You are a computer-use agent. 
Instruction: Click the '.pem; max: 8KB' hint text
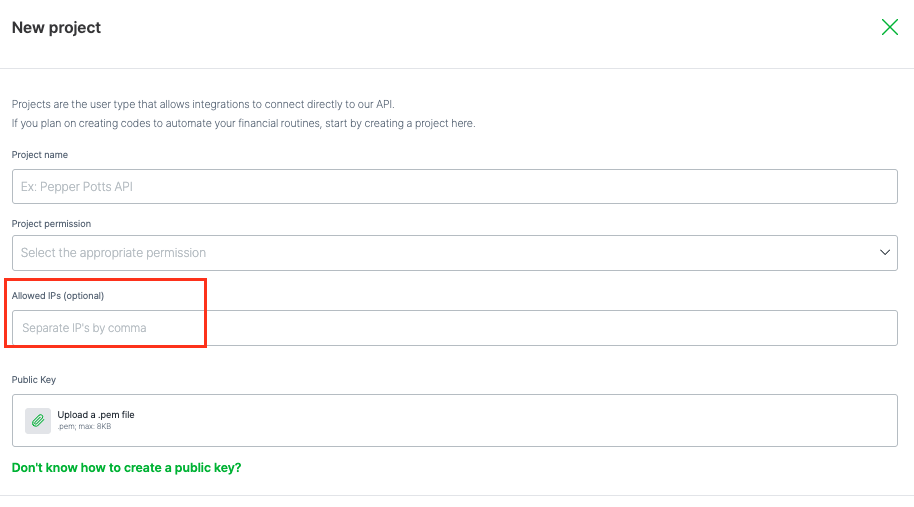click(84, 427)
